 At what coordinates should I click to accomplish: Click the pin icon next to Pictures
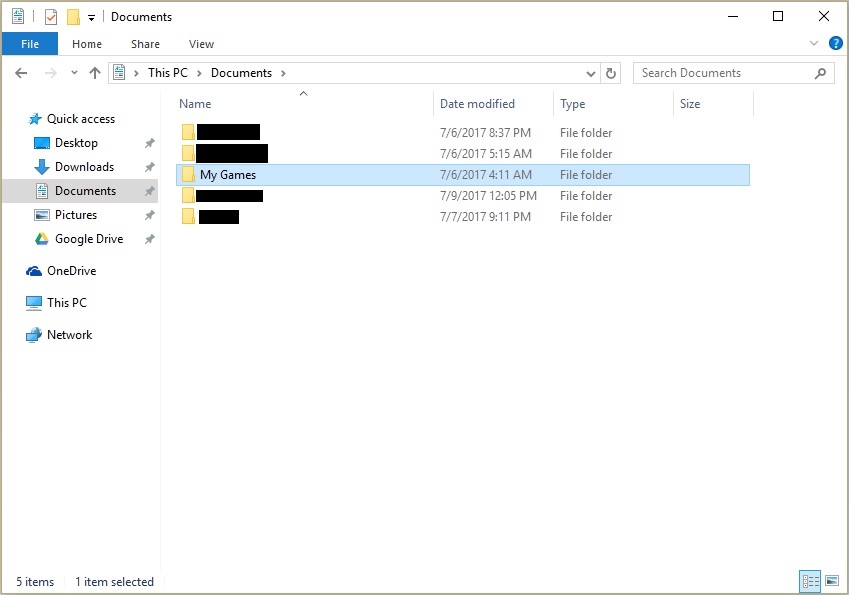[150, 215]
